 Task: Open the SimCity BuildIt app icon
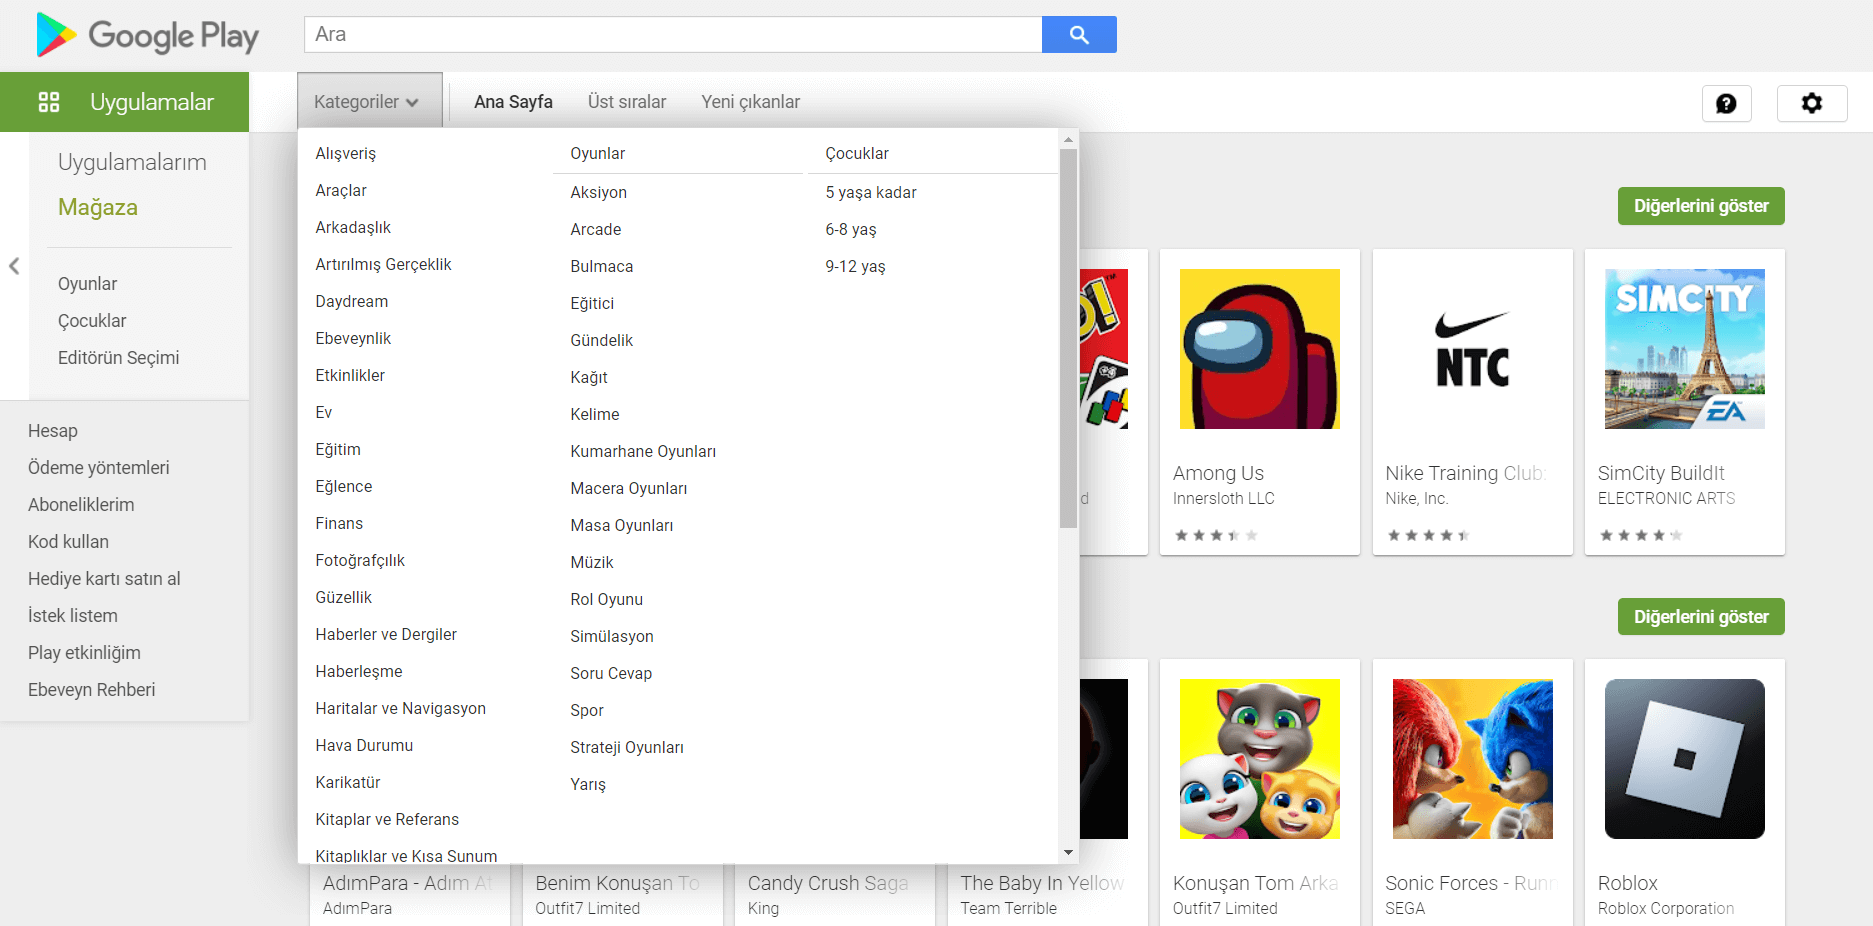click(1684, 349)
